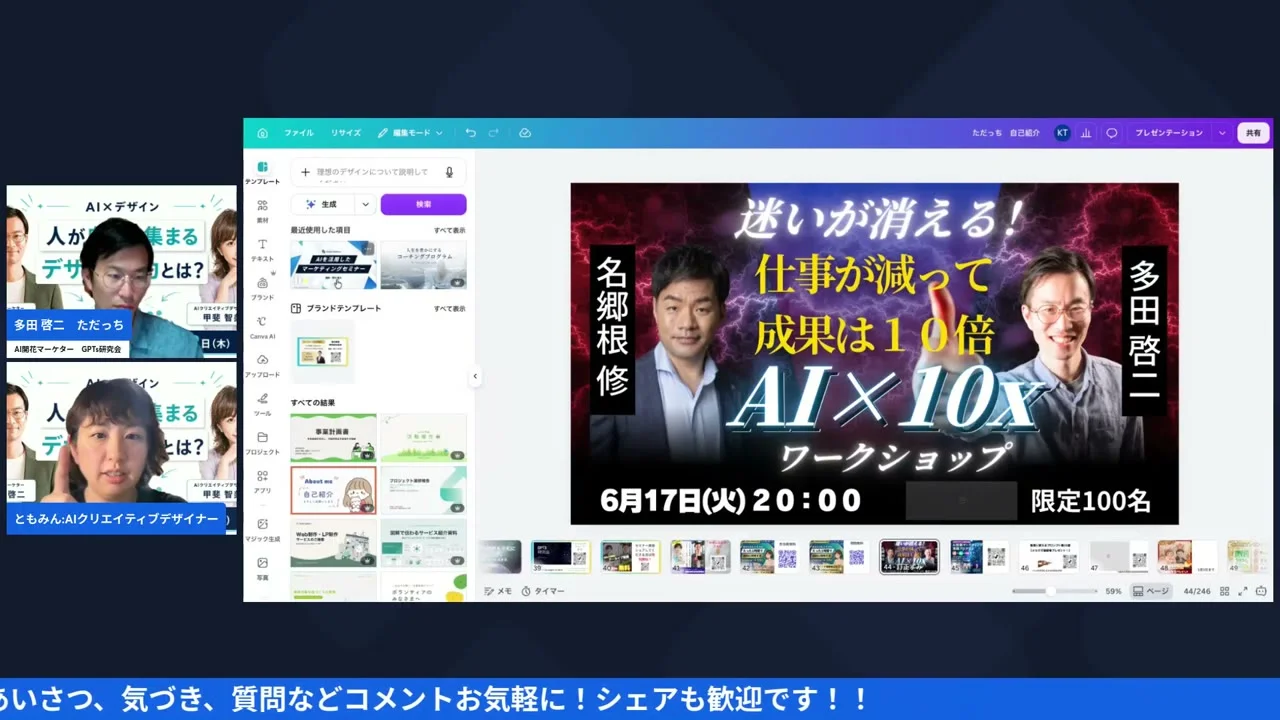Open the マジック生成 panel

262,530
